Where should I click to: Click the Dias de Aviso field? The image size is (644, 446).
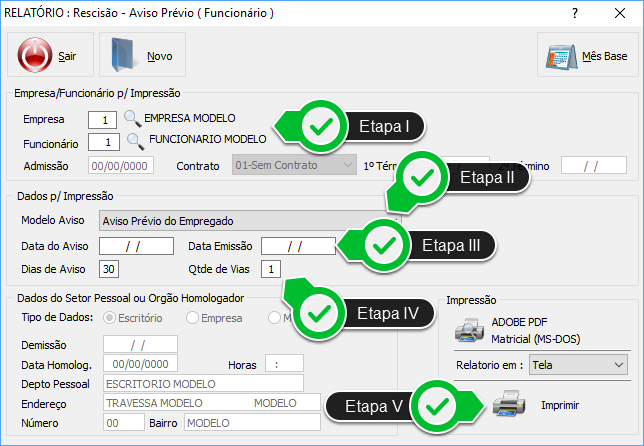tap(110, 269)
